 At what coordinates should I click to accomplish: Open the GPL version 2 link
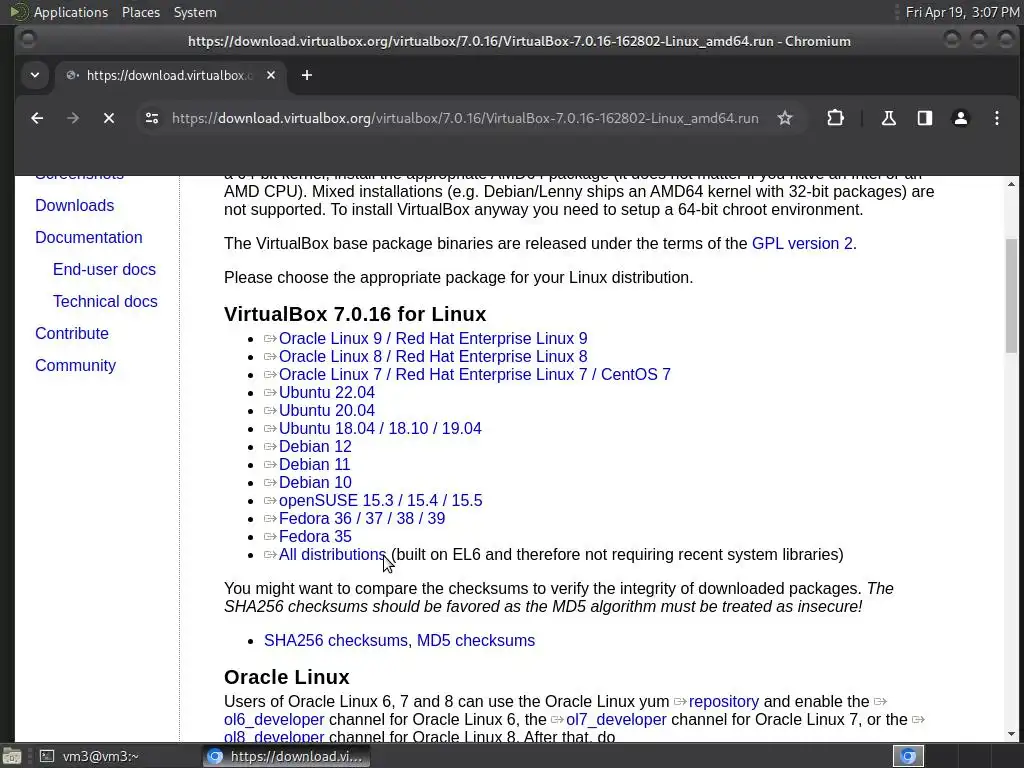coord(802,244)
